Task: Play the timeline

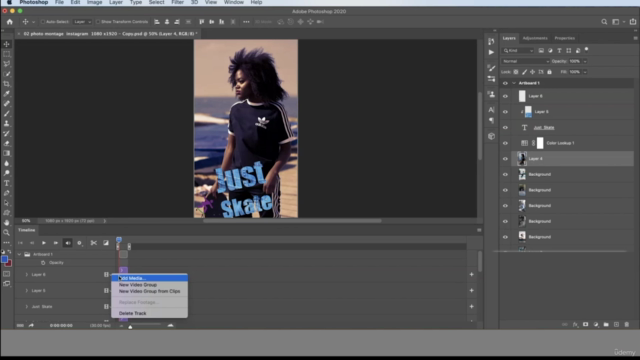Action: (44, 243)
